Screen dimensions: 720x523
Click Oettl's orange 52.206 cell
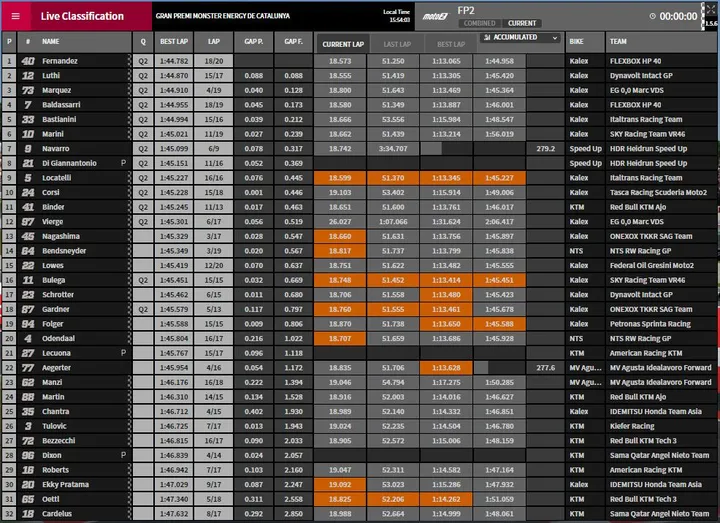tap(393, 499)
